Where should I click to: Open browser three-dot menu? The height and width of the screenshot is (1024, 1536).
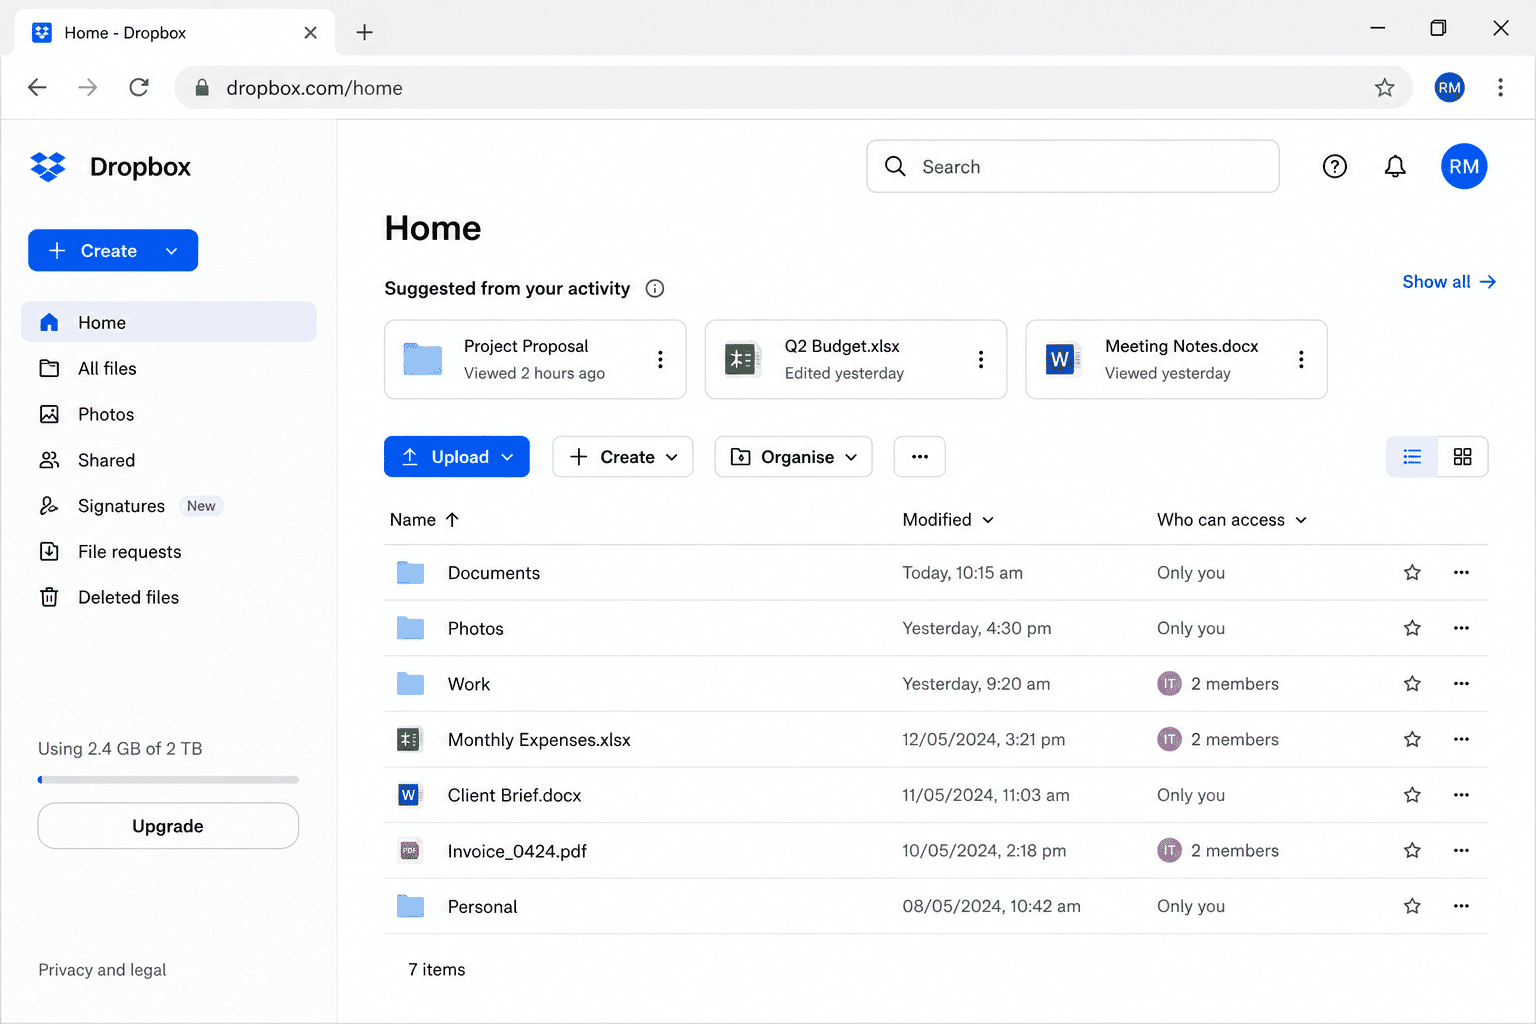[x=1500, y=88]
